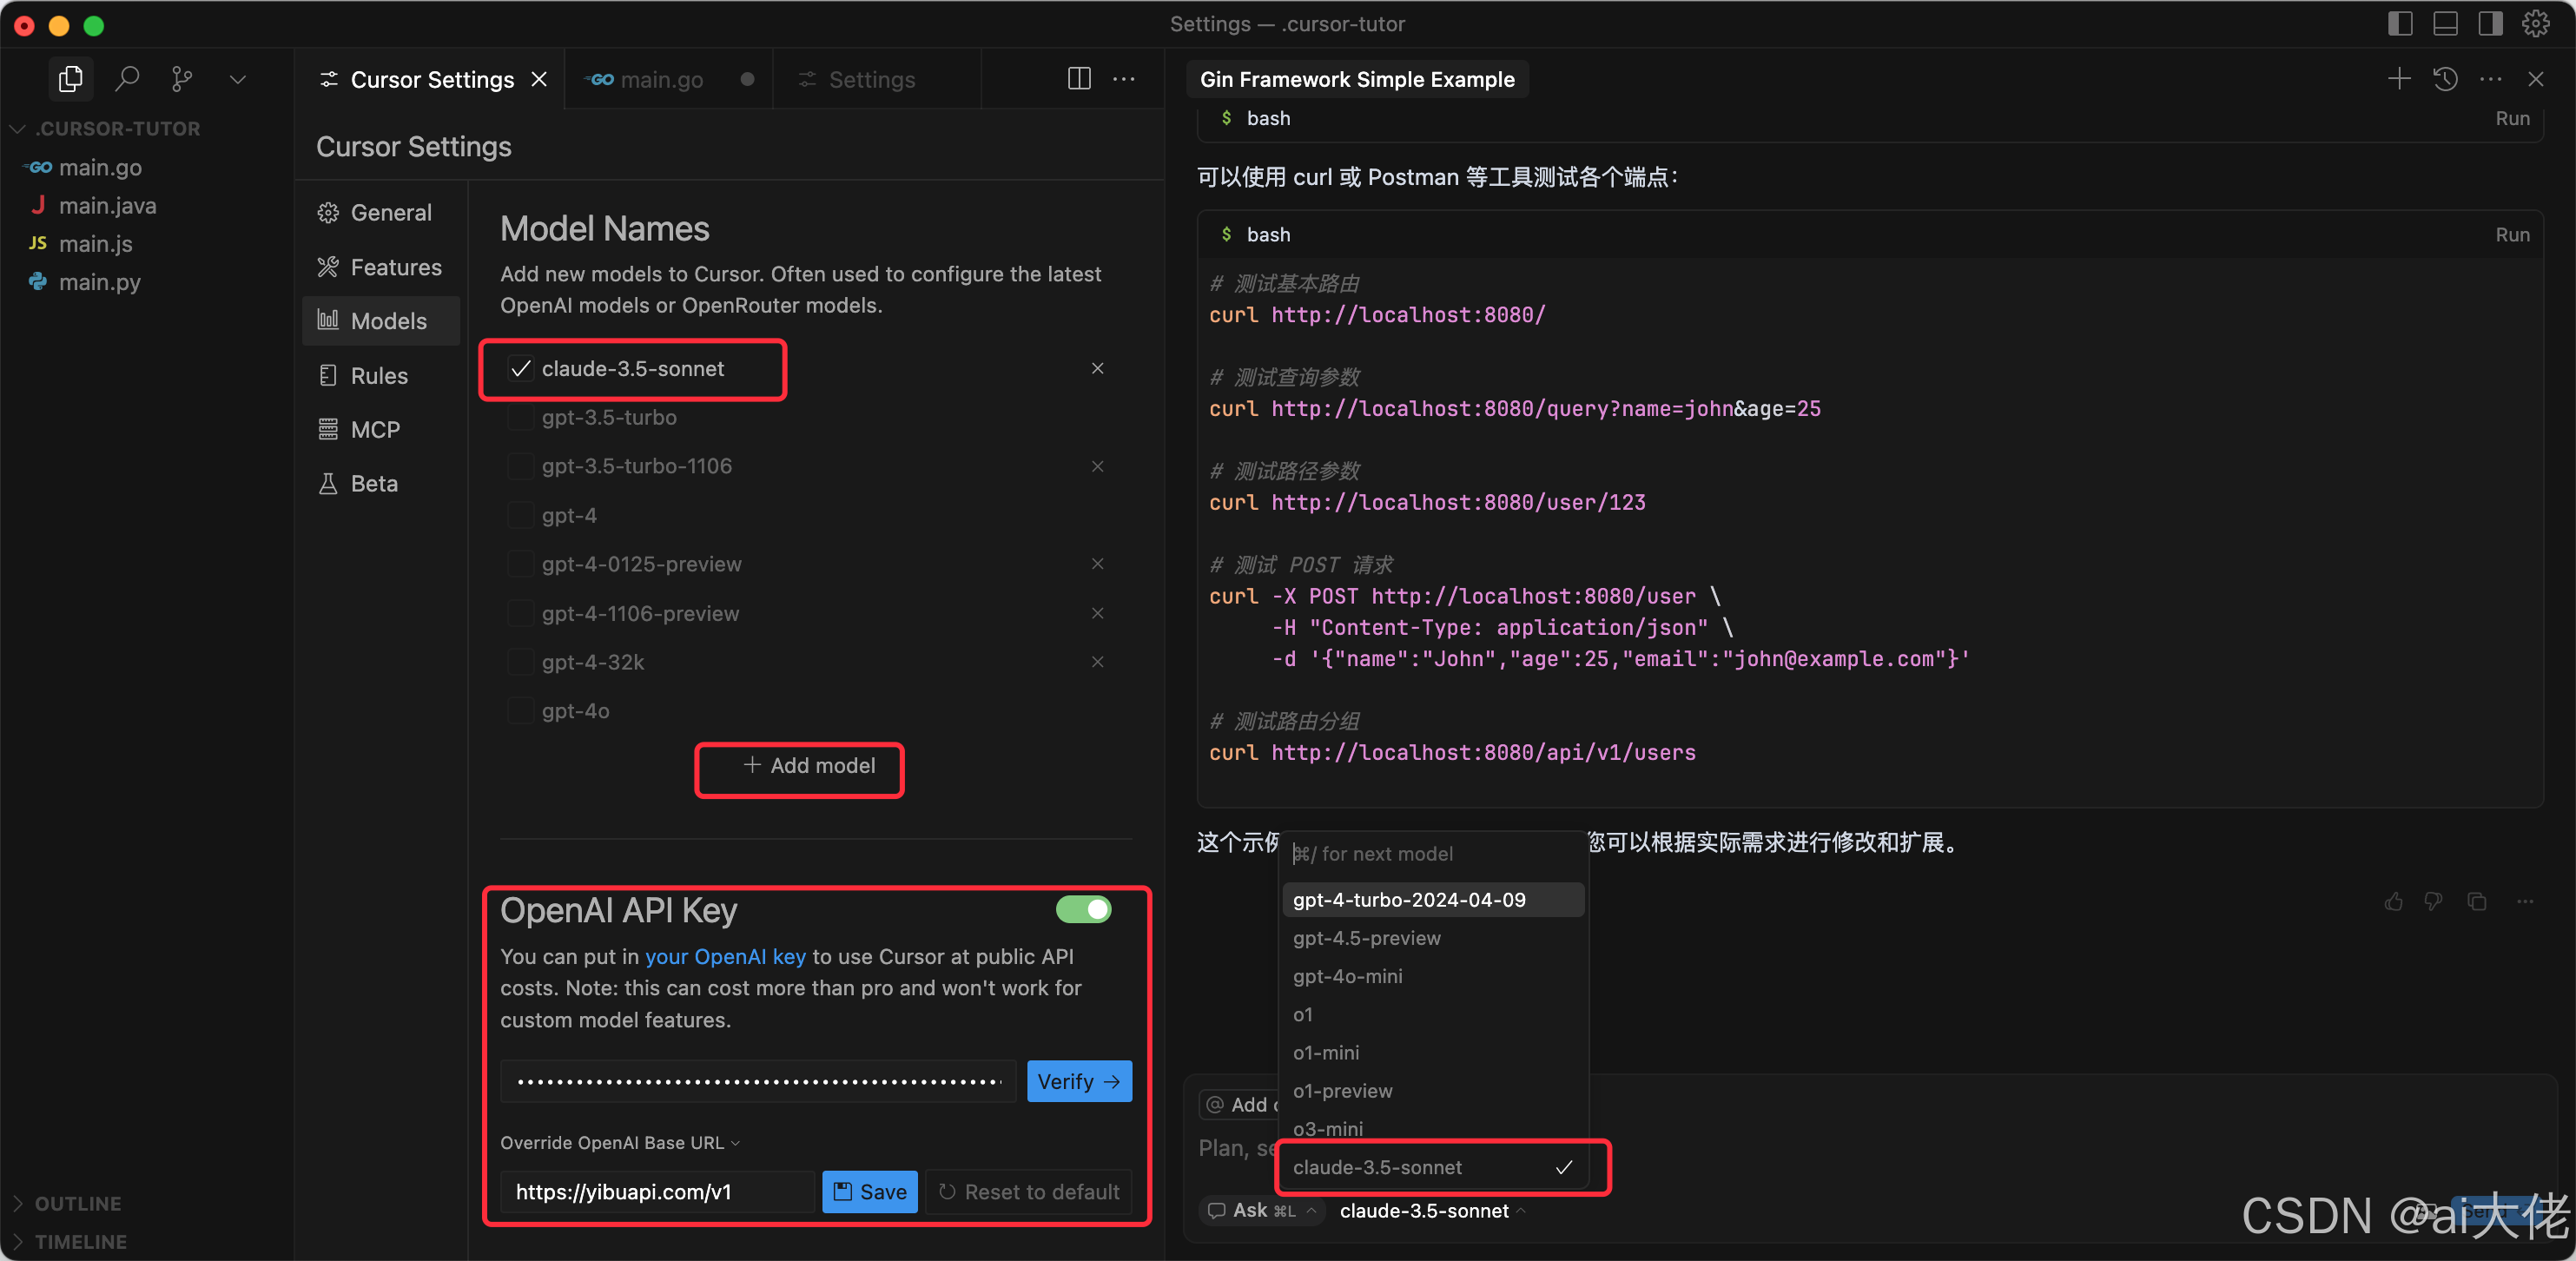Open the Explorer files icon

click(x=70, y=79)
